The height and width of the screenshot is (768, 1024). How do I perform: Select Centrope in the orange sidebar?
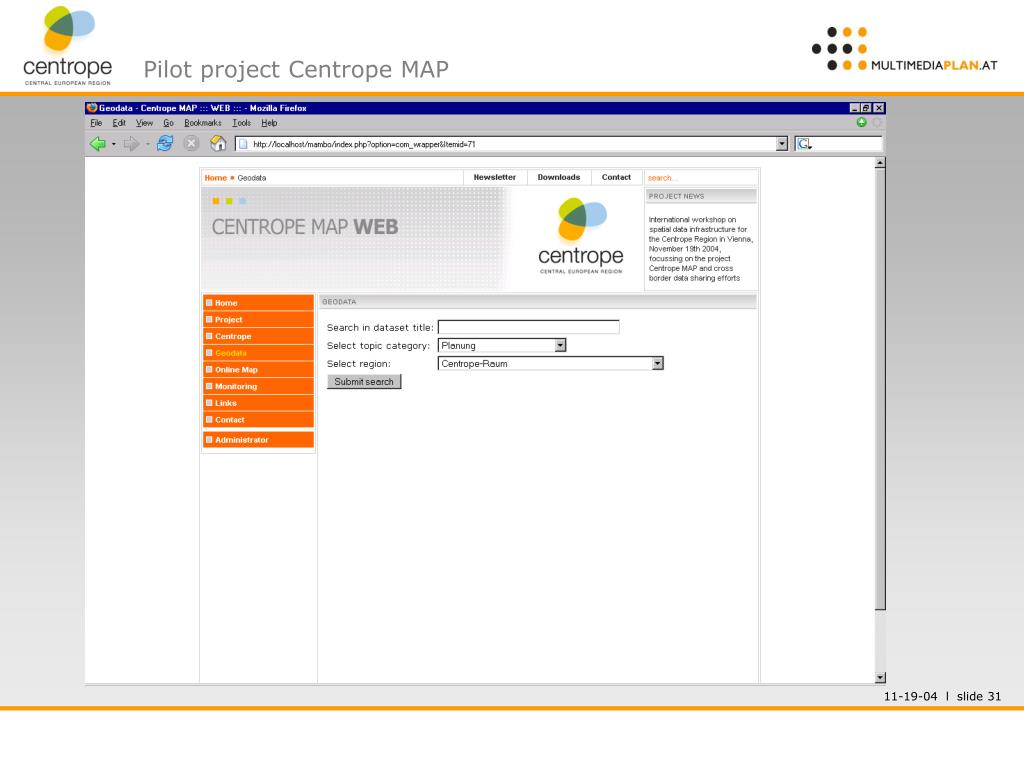click(258, 336)
